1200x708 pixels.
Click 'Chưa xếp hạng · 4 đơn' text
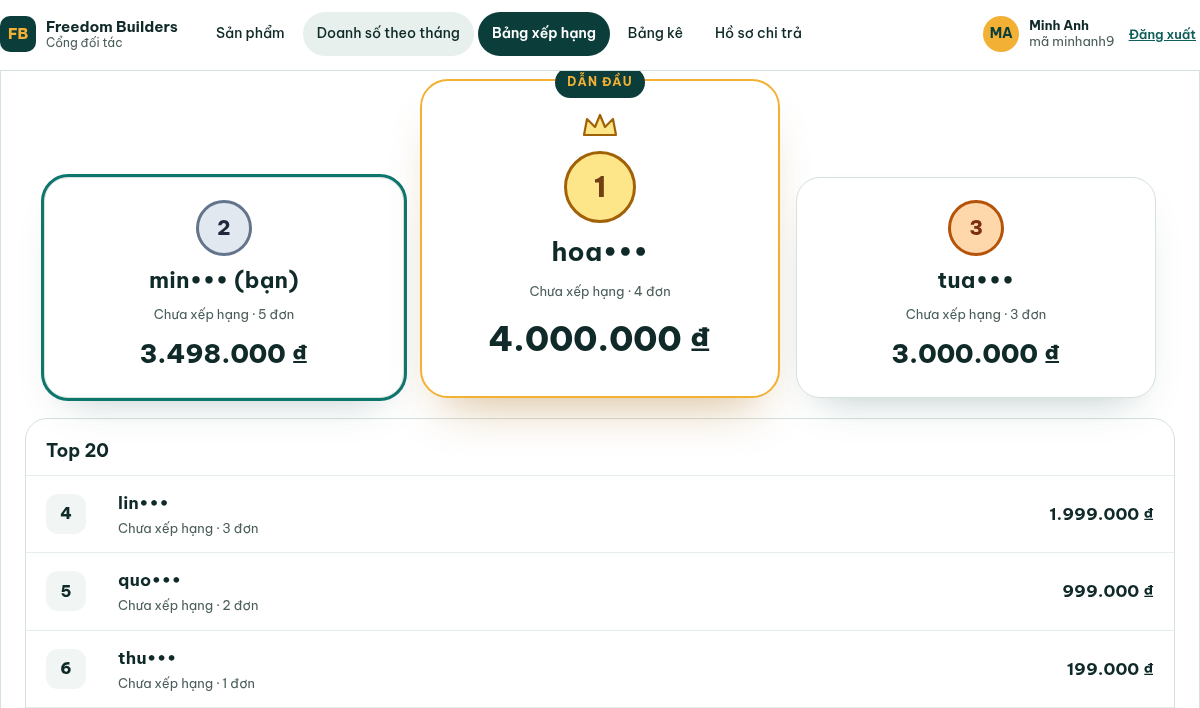pos(600,292)
